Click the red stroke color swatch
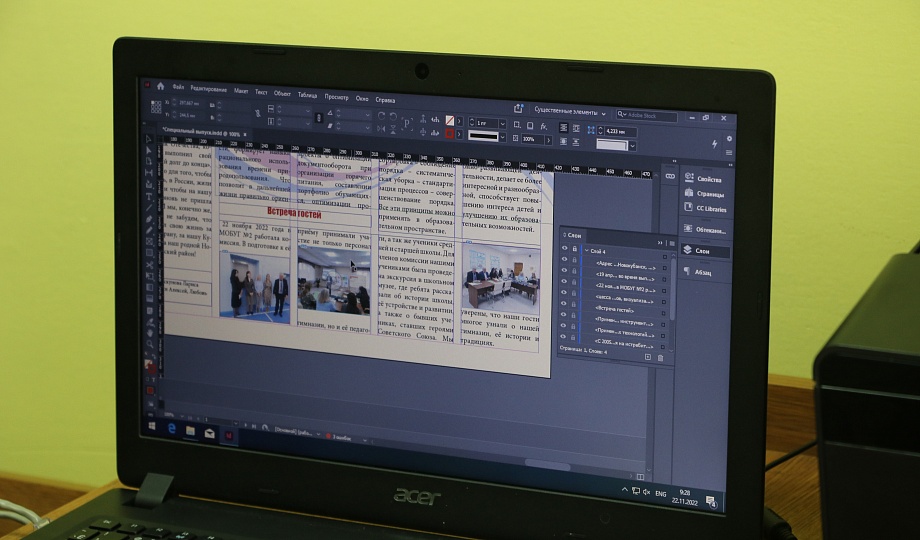920x540 pixels. click(x=449, y=134)
